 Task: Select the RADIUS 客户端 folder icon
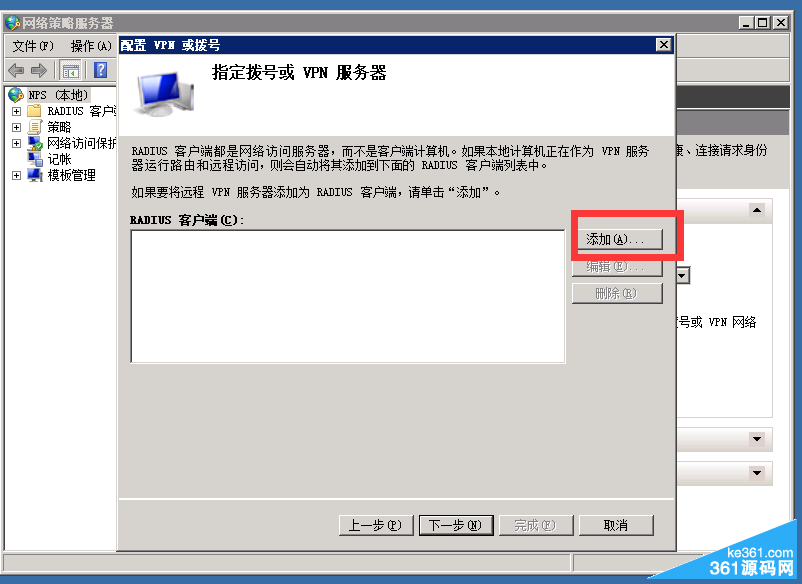34,111
